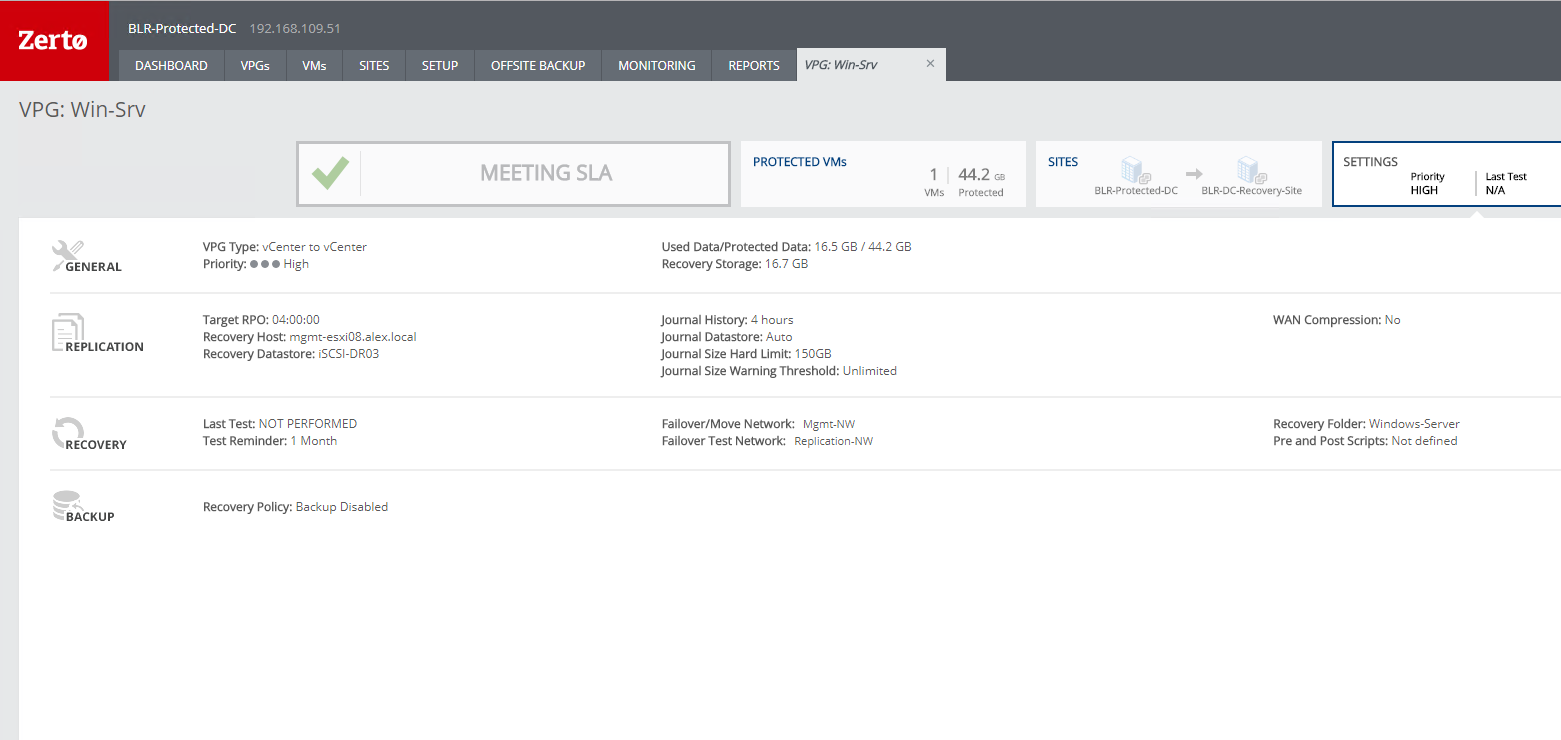Image resolution: width=1561 pixels, height=740 pixels.
Task: Select the Offsite Backup tab
Action: coord(538,65)
